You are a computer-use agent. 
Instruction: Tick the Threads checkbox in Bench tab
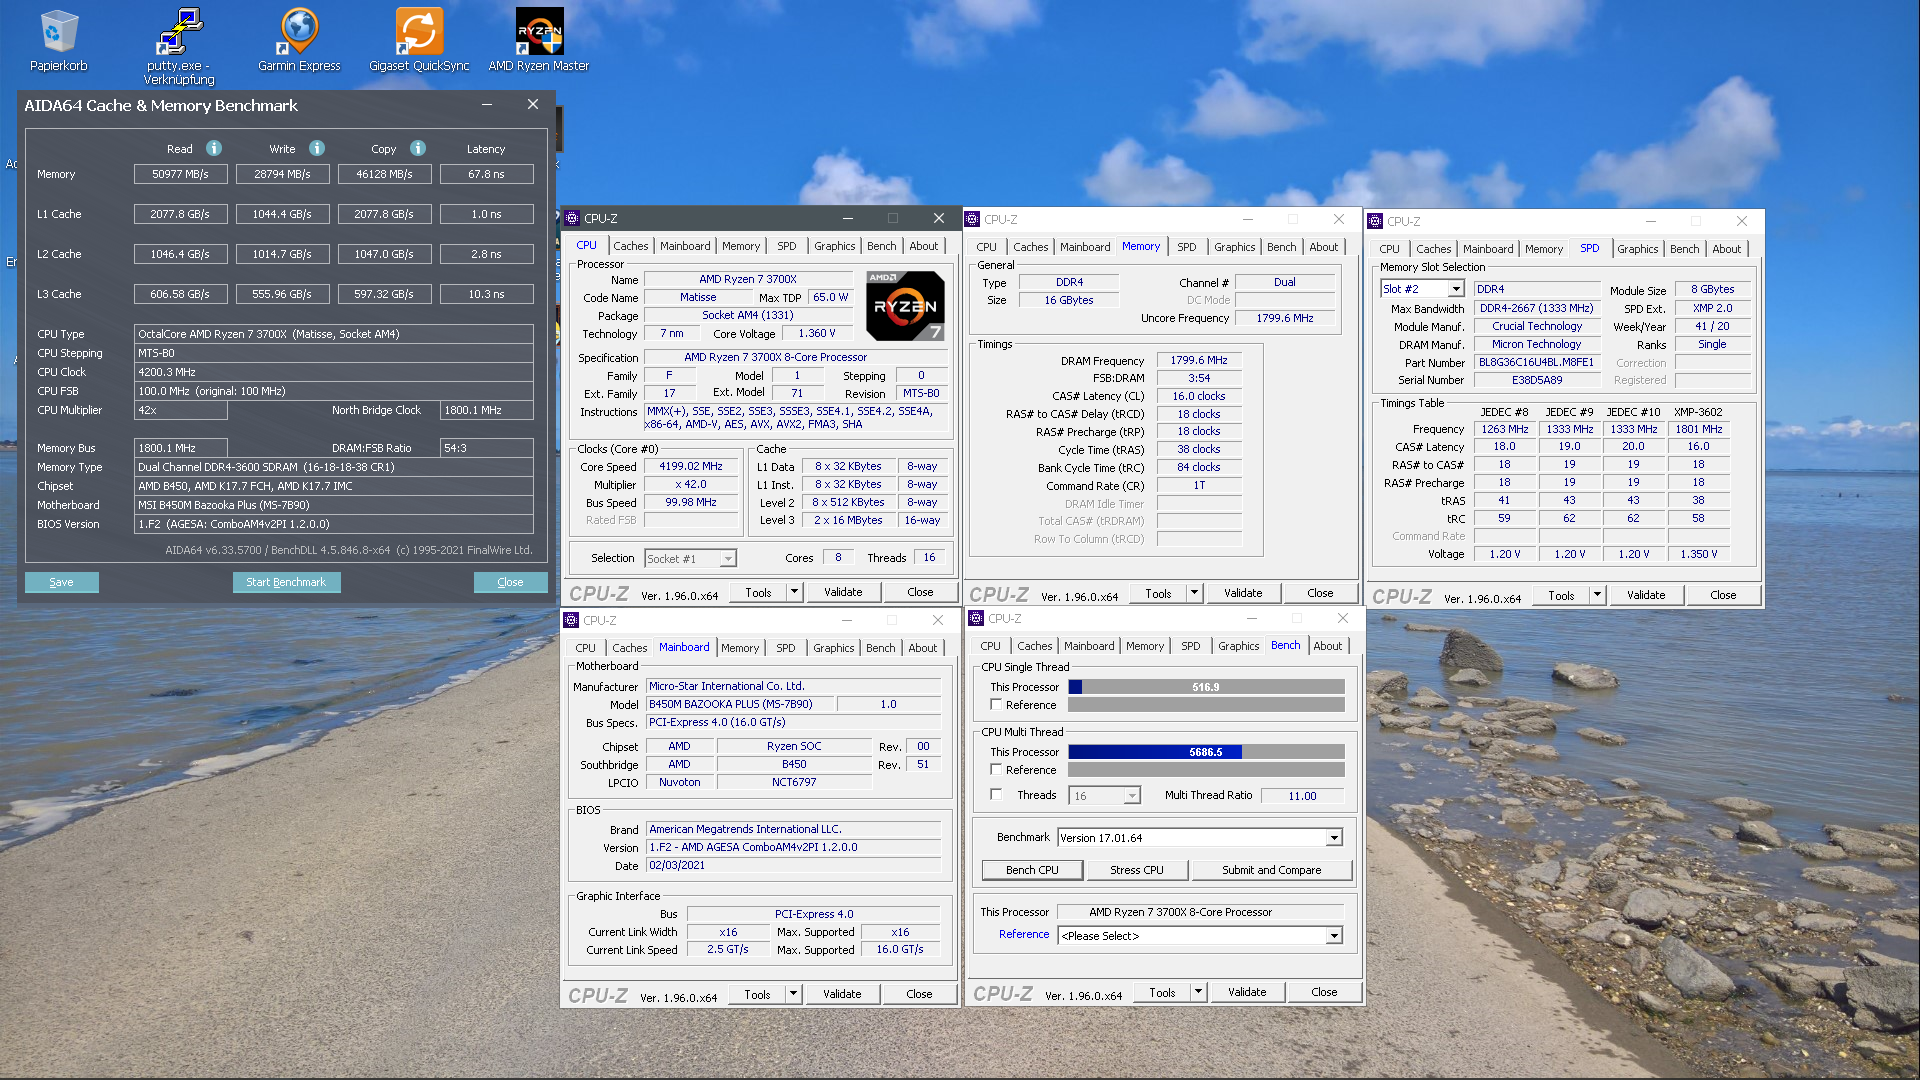pos(996,794)
